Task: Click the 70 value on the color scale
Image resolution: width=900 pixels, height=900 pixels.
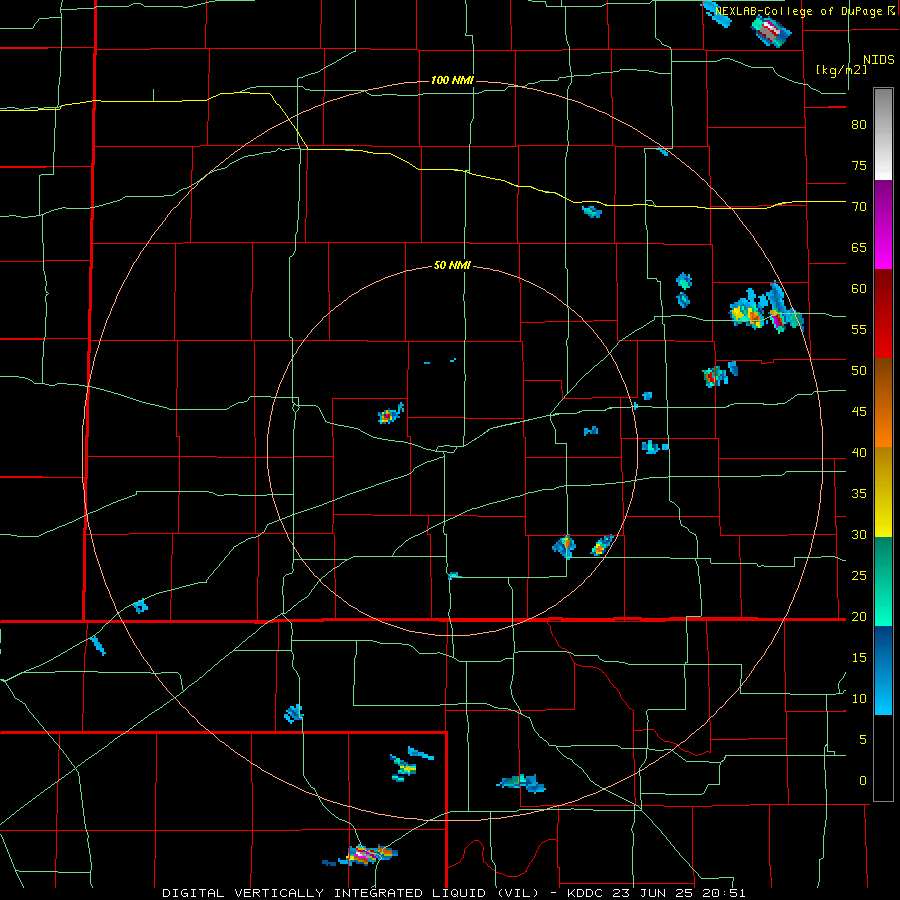Action: pos(859,207)
